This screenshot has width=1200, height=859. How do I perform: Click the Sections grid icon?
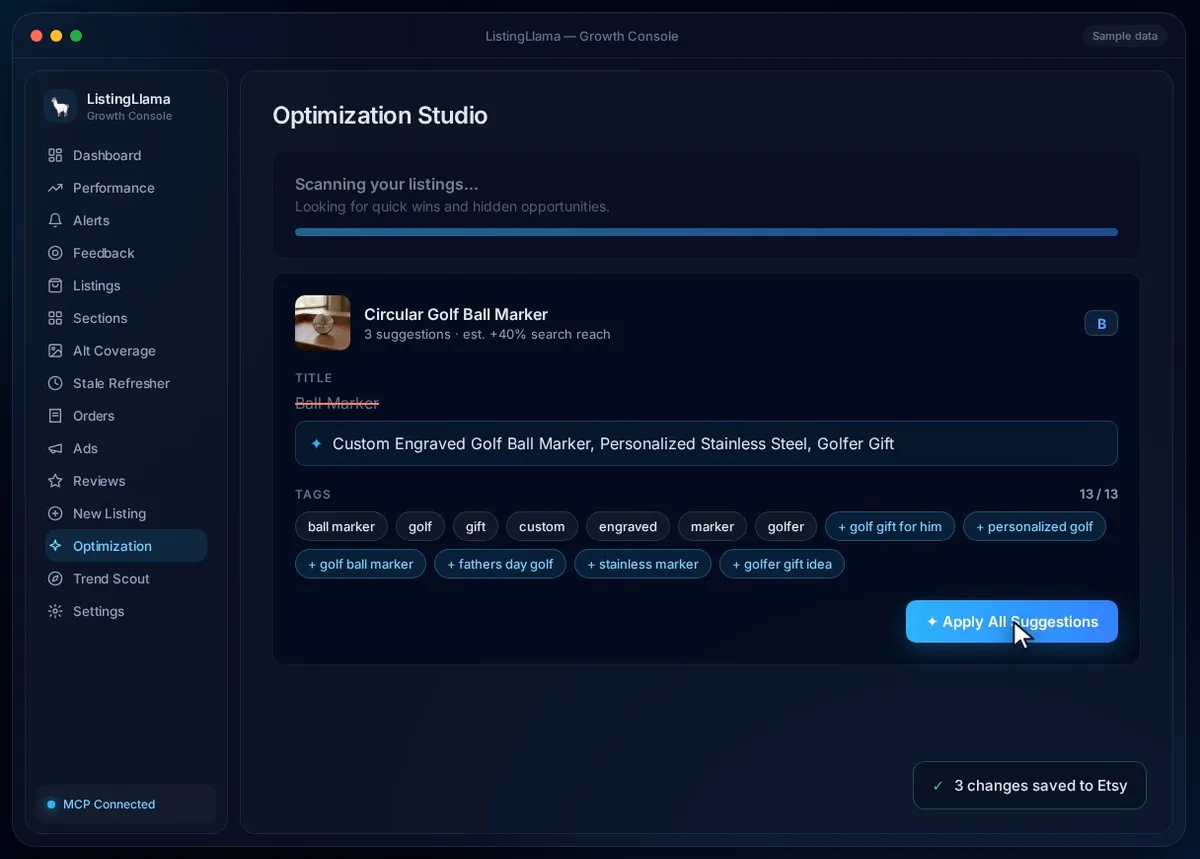coord(55,318)
